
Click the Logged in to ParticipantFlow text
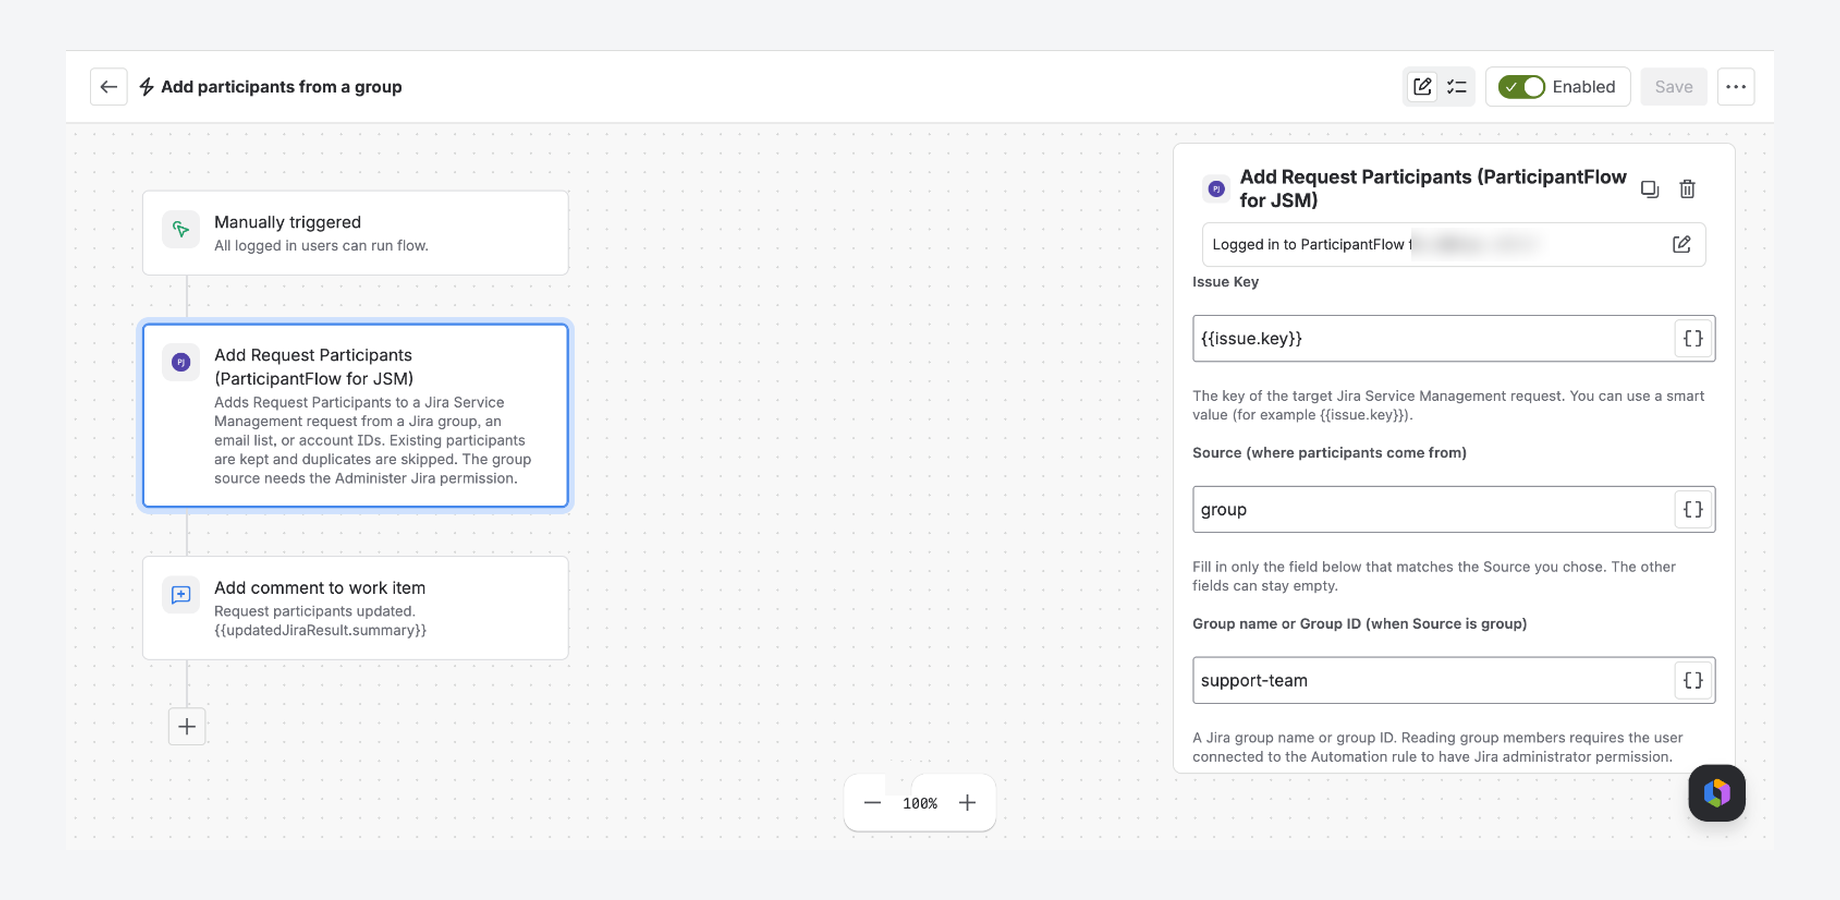coord(1312,244)
